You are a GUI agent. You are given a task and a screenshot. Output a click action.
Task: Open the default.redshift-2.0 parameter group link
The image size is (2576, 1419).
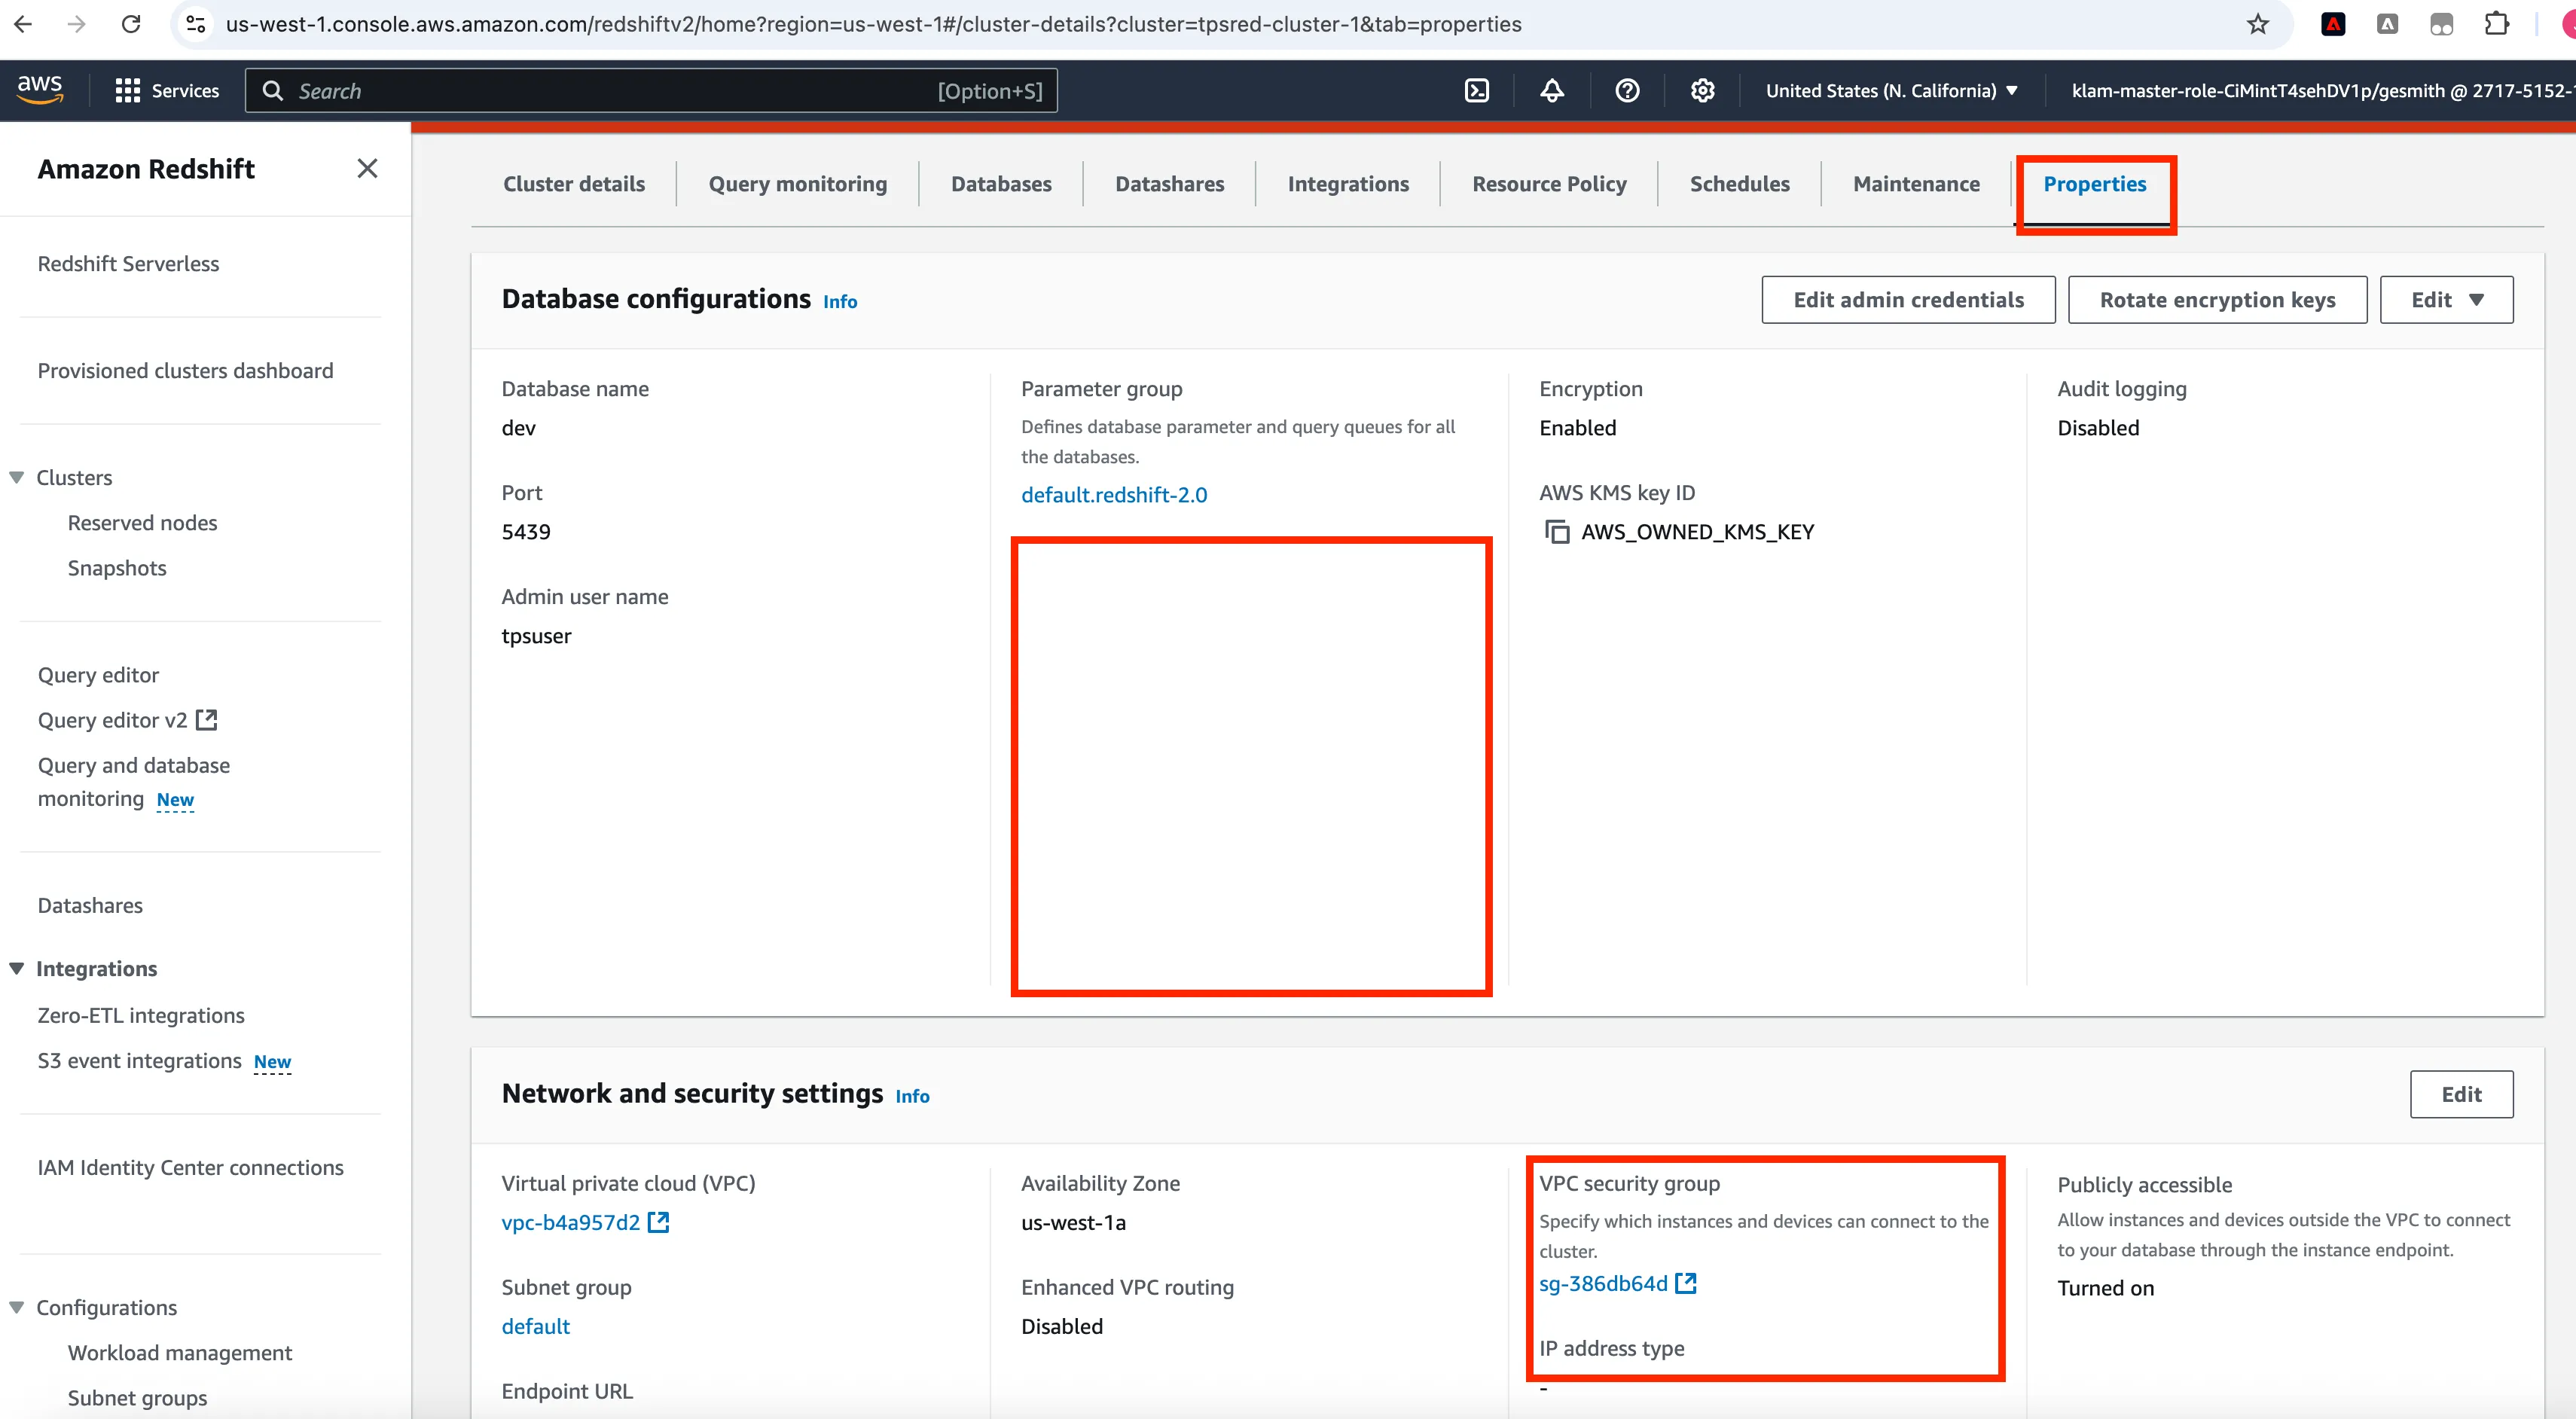coord(1114,495)
